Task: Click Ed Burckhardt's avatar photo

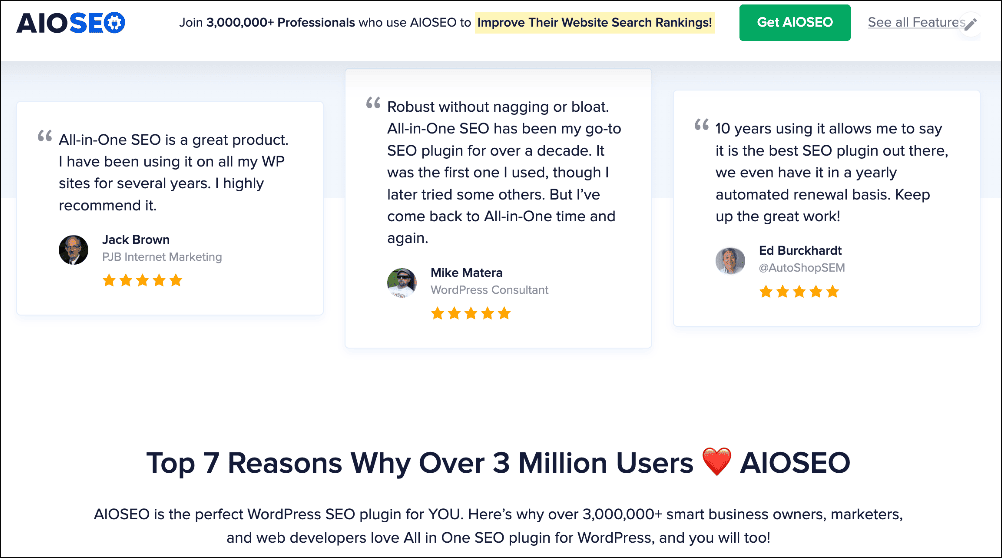Action: point(730,261)
